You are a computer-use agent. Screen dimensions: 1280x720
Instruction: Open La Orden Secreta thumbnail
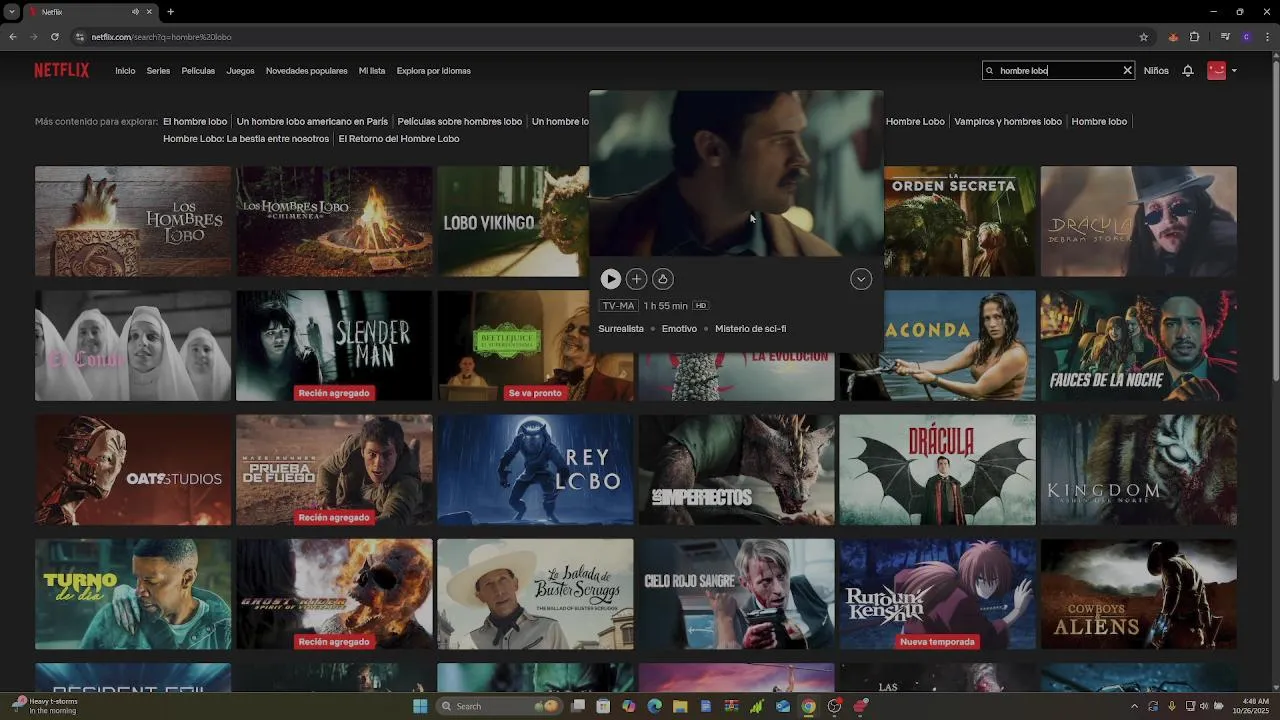coord(960,221)
